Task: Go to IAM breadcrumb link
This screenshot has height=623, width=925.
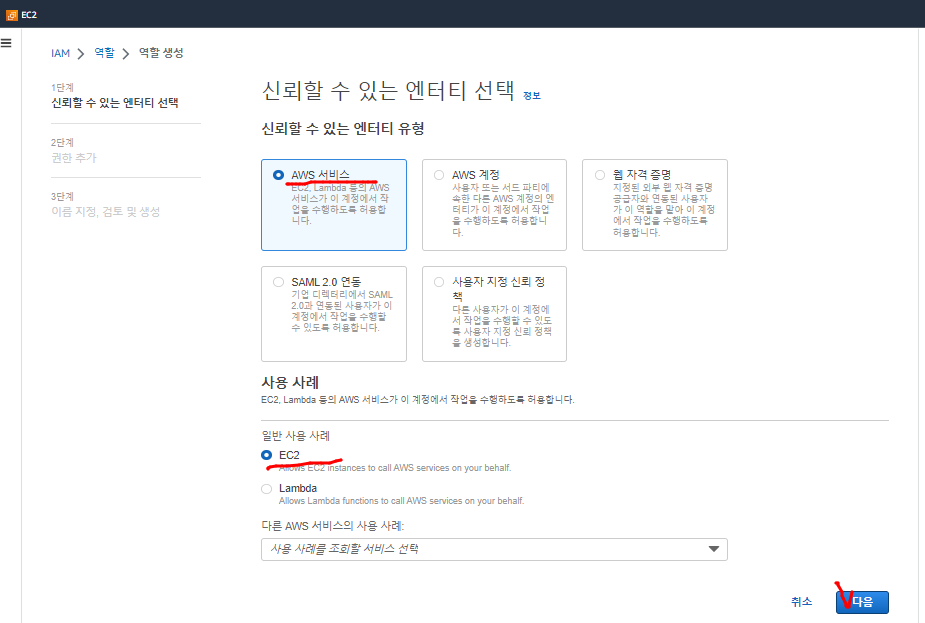Action: (60, 53)
